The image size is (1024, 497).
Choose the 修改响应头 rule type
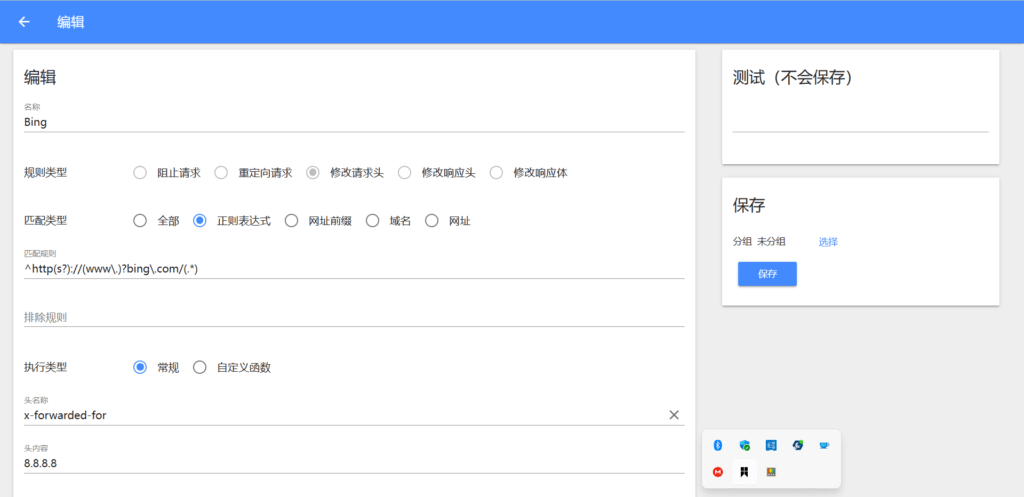click(405, 172)
